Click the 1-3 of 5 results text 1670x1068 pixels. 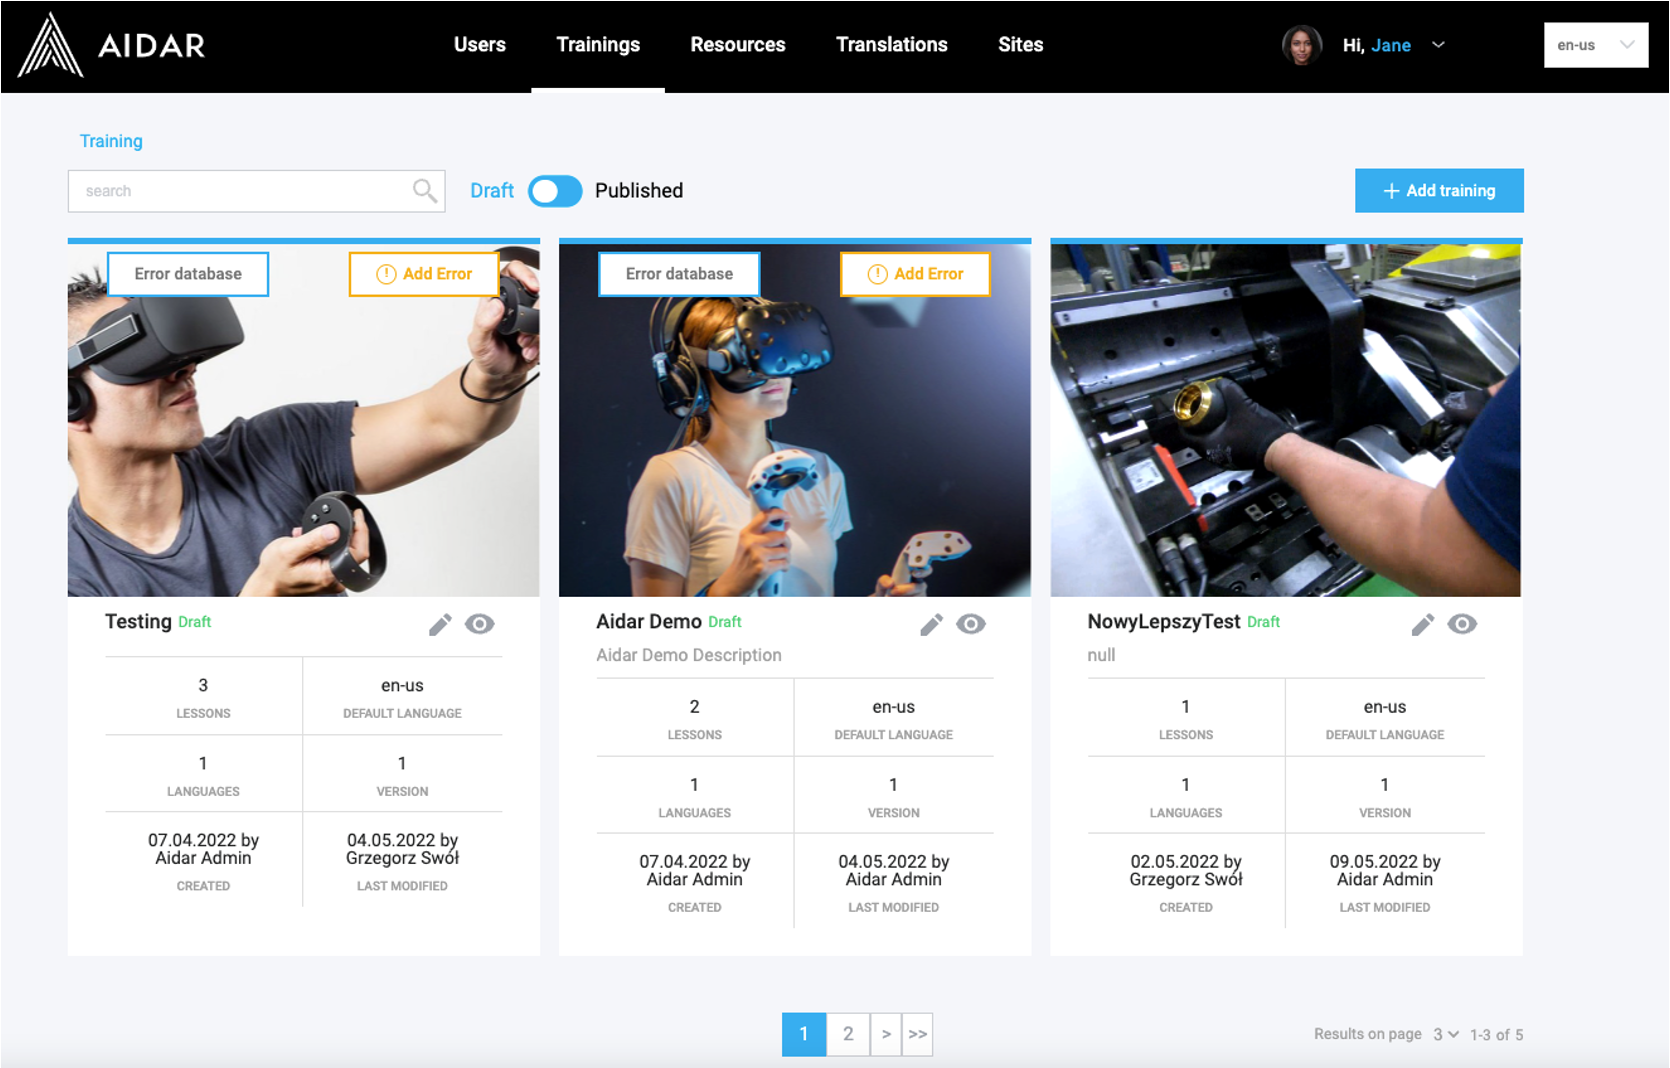[x=1496, y=1035]
